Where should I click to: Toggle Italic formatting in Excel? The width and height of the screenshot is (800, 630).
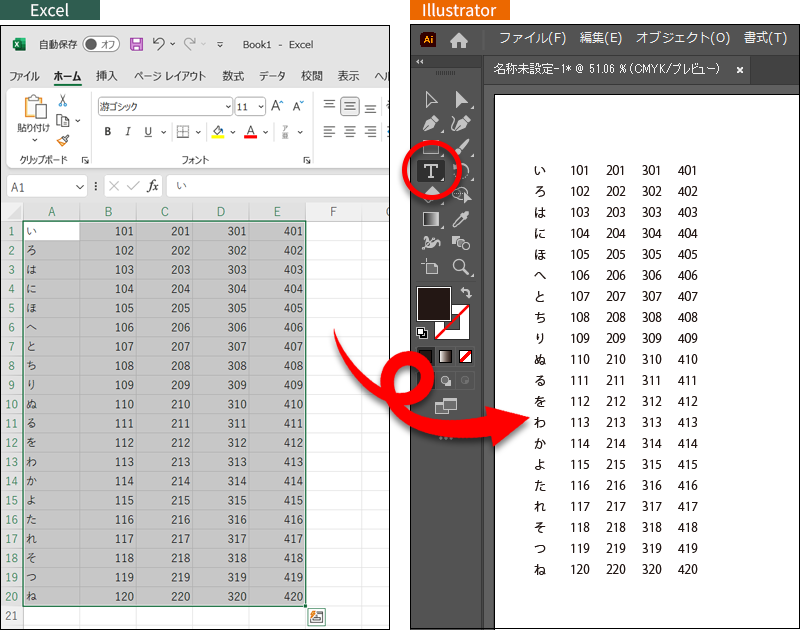tap(128, 132)
